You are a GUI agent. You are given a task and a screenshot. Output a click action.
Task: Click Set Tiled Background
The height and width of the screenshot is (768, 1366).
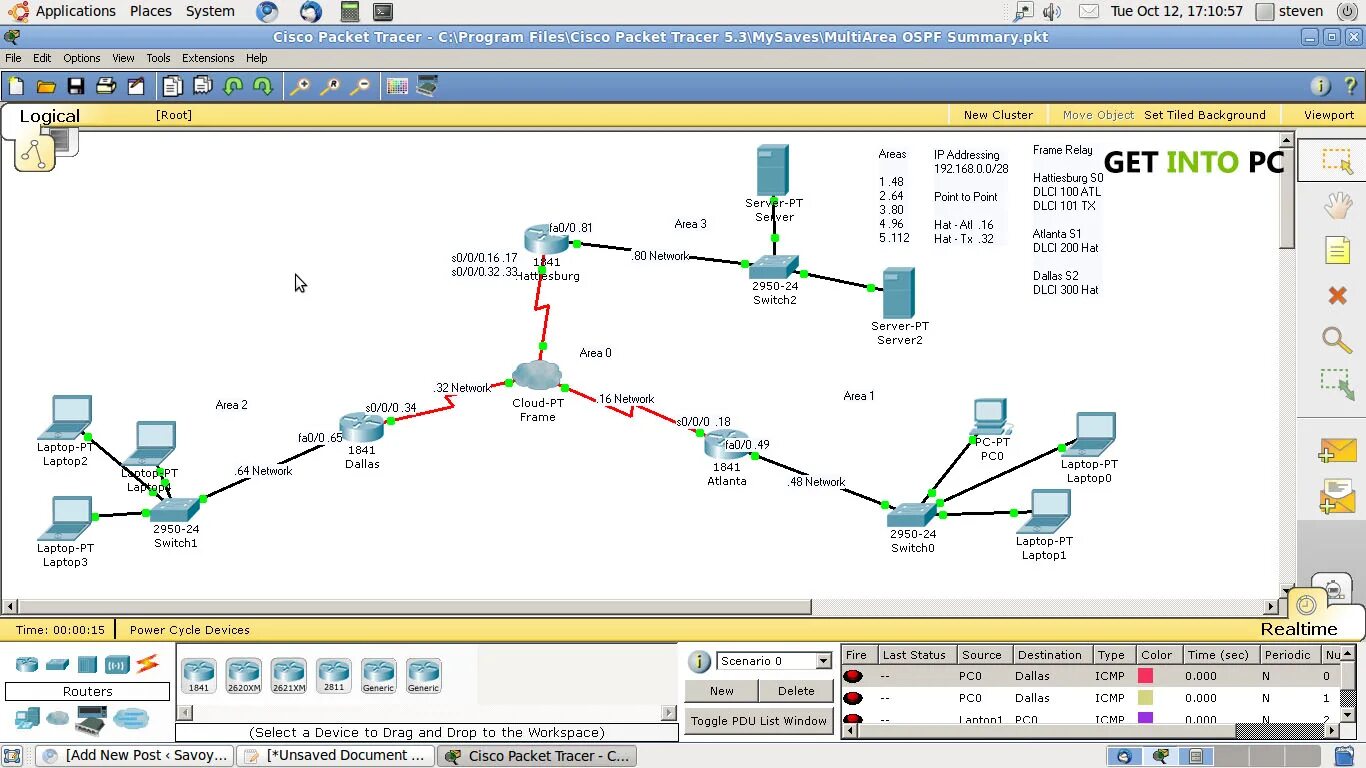click(1205, 115)
